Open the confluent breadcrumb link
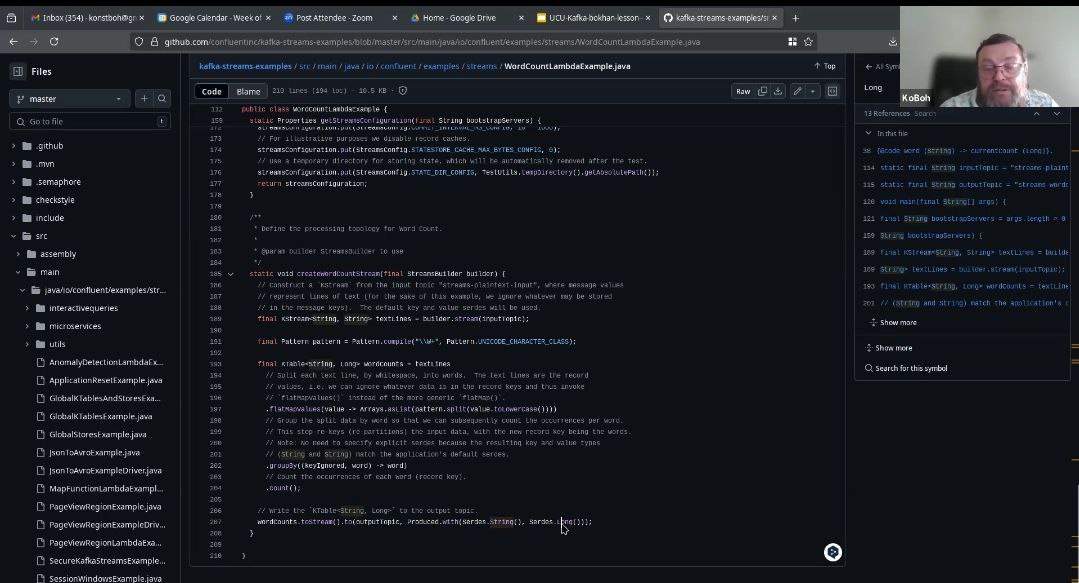This screenshot has width=1079, height=583. tap(398, 66)
